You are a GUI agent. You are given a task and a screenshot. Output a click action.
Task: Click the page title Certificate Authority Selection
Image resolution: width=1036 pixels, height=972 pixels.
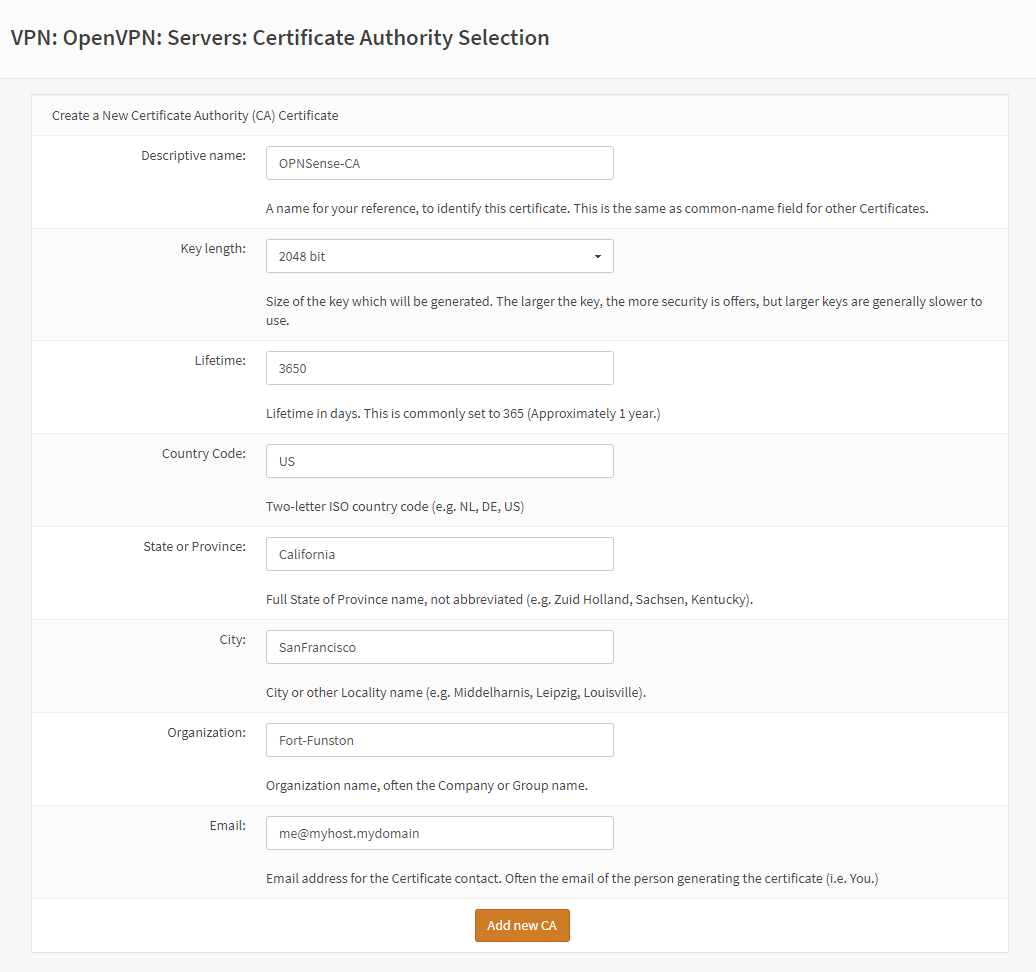pyautogui.click(x=280, y=38)
